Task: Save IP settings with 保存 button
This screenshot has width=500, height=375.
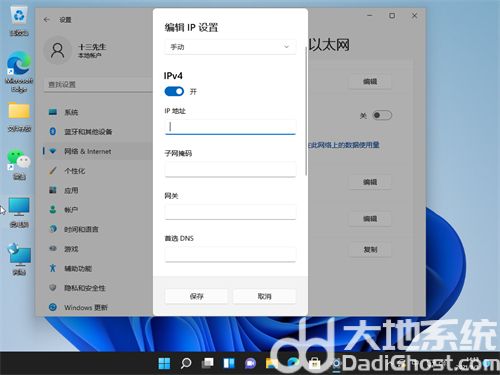Action: tap(196, 296)
